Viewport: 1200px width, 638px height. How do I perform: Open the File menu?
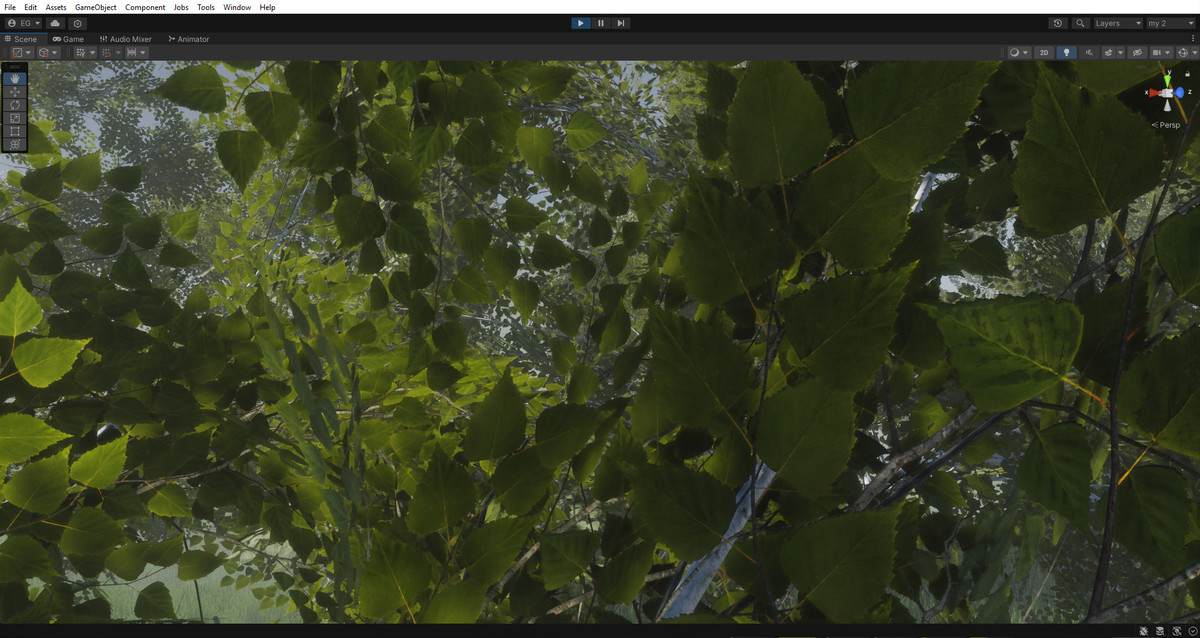tap(10, 7)
